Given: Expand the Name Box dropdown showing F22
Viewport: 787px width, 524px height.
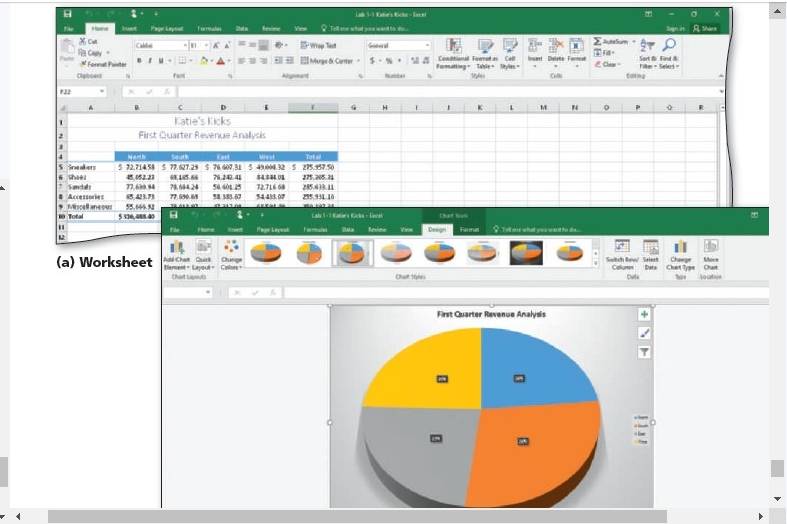Looking at the screenshot, I should click(102, 91).
